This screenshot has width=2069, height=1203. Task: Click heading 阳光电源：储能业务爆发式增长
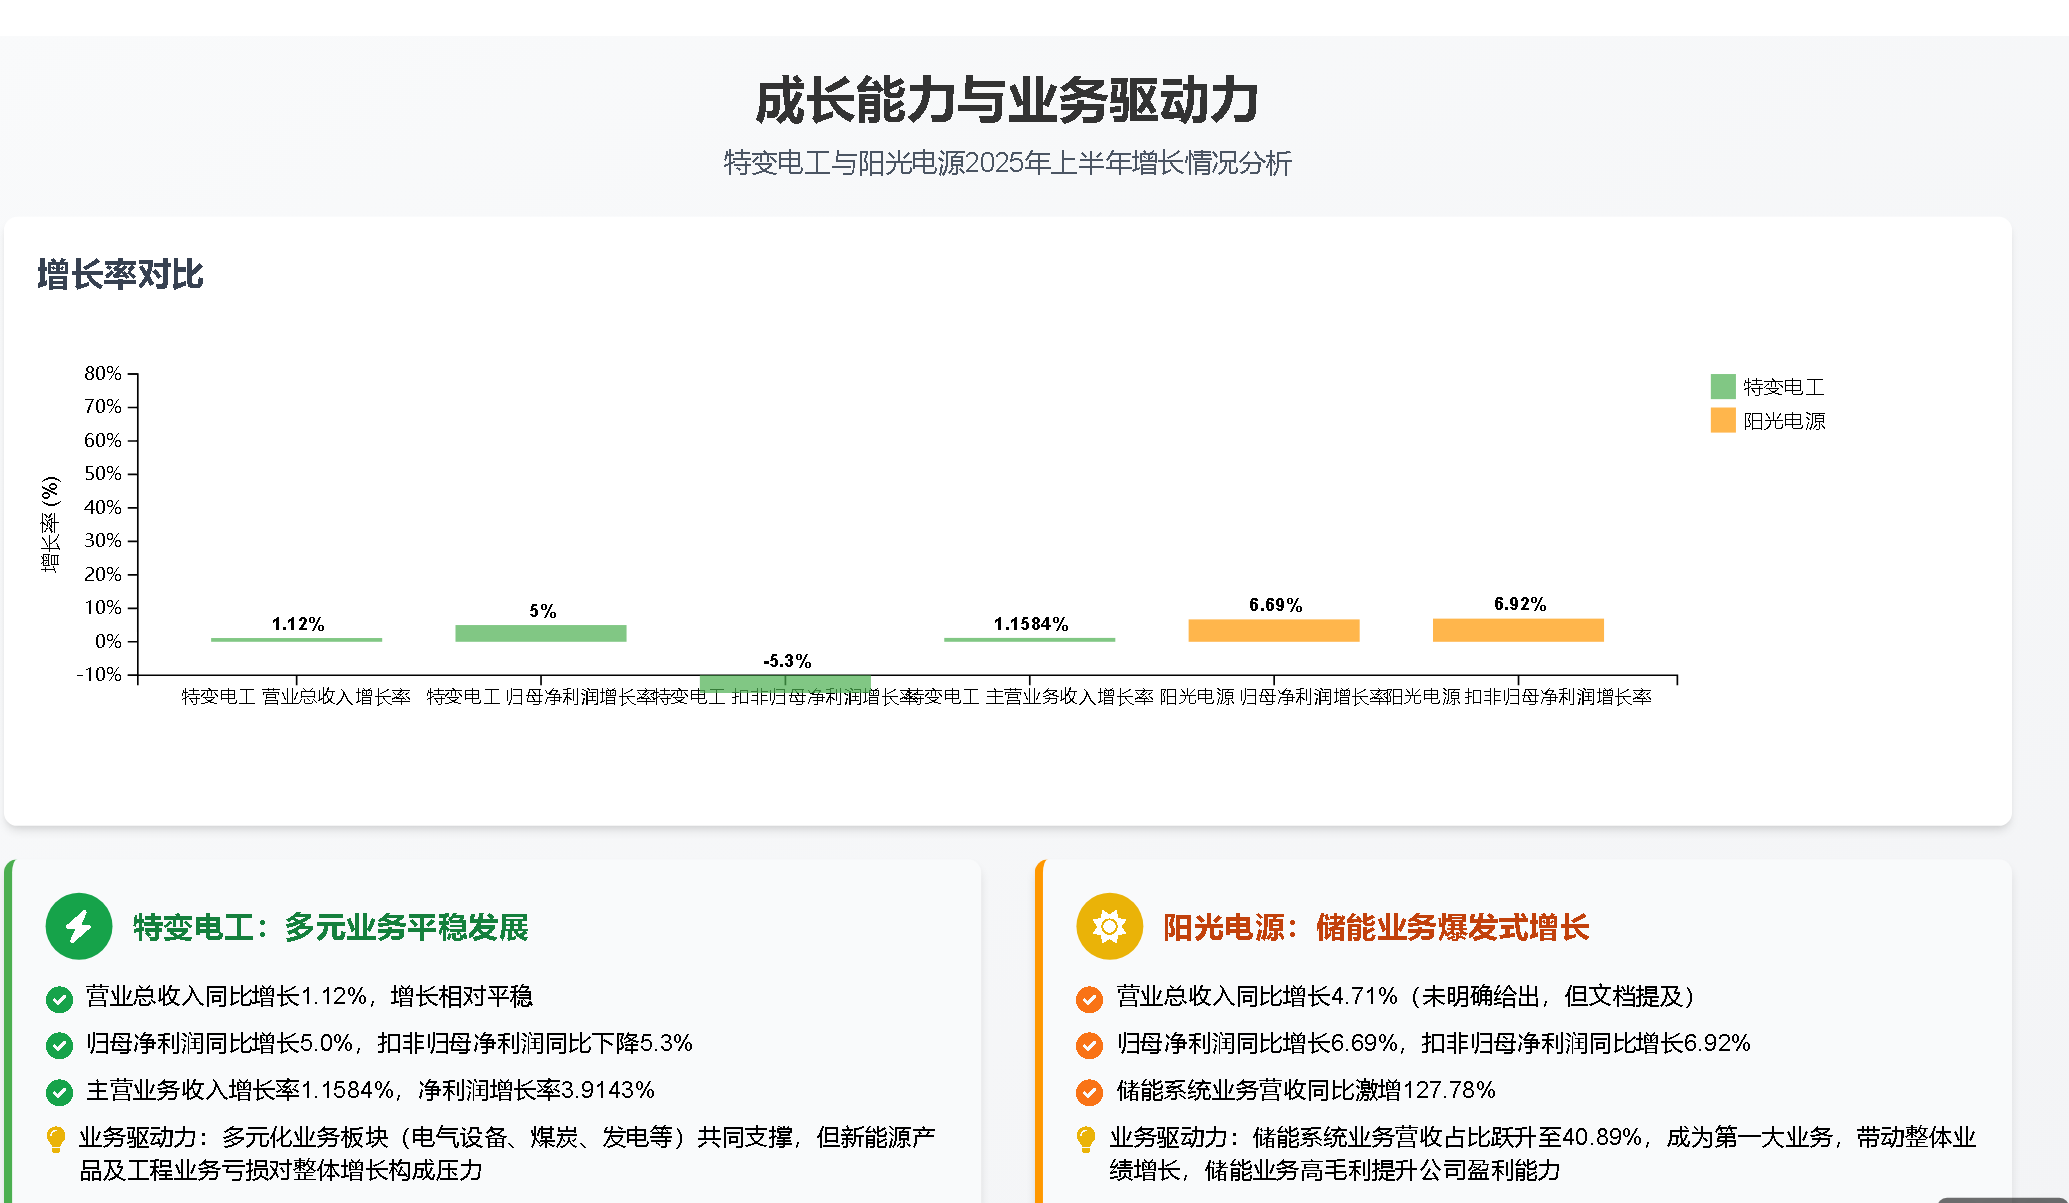click(x=1375, y=927)
